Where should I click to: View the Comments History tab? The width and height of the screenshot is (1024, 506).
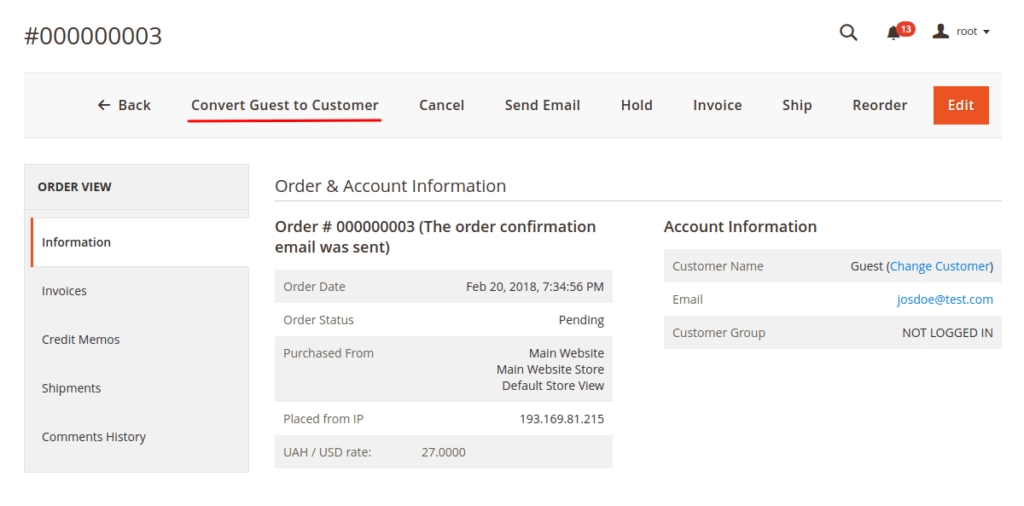click(x=94, y=437)
